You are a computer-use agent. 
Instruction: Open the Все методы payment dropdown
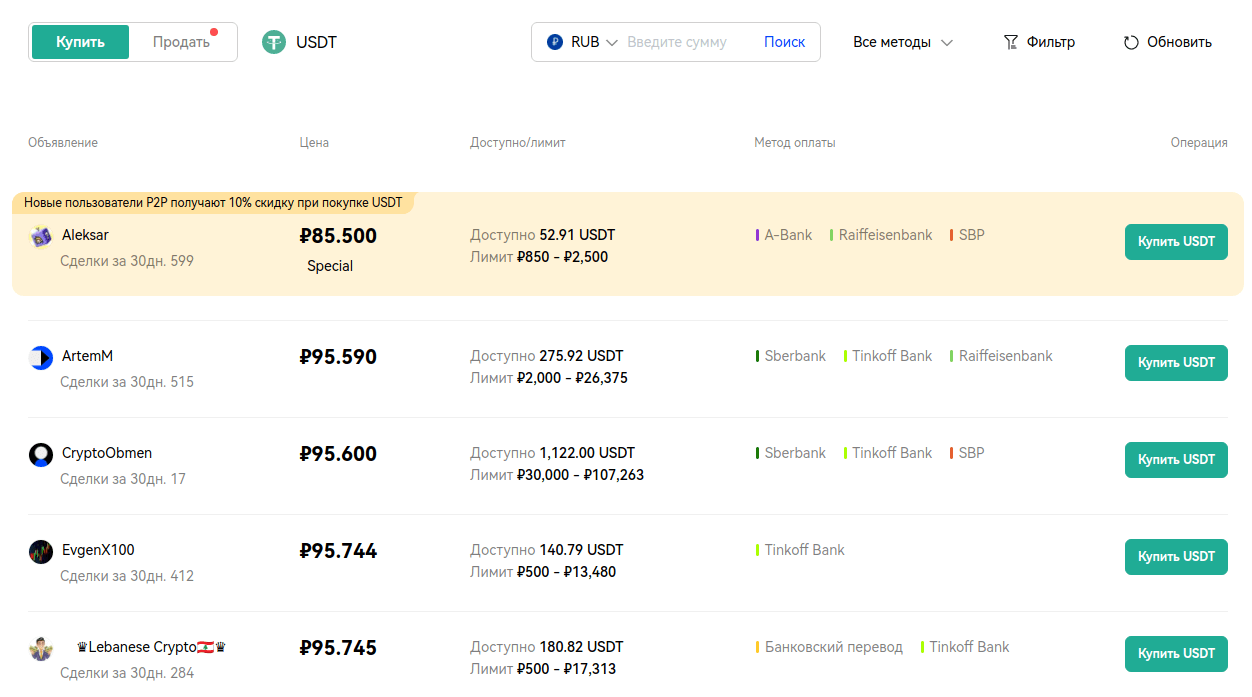[x=902, y=42]
